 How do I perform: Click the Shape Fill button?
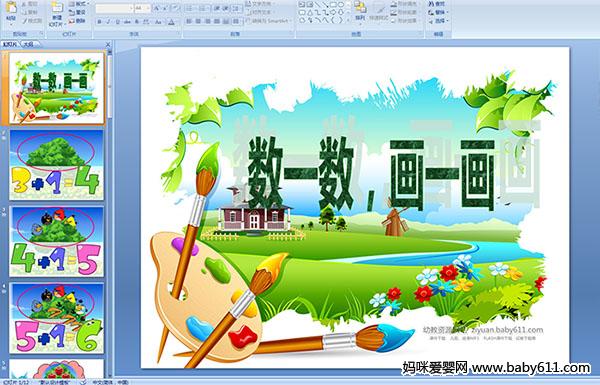405,4
